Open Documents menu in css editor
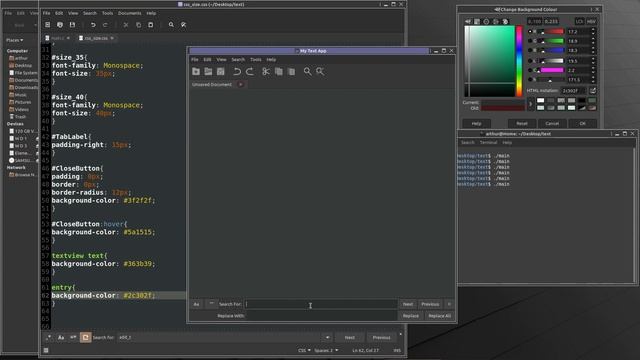 (129, 13)
